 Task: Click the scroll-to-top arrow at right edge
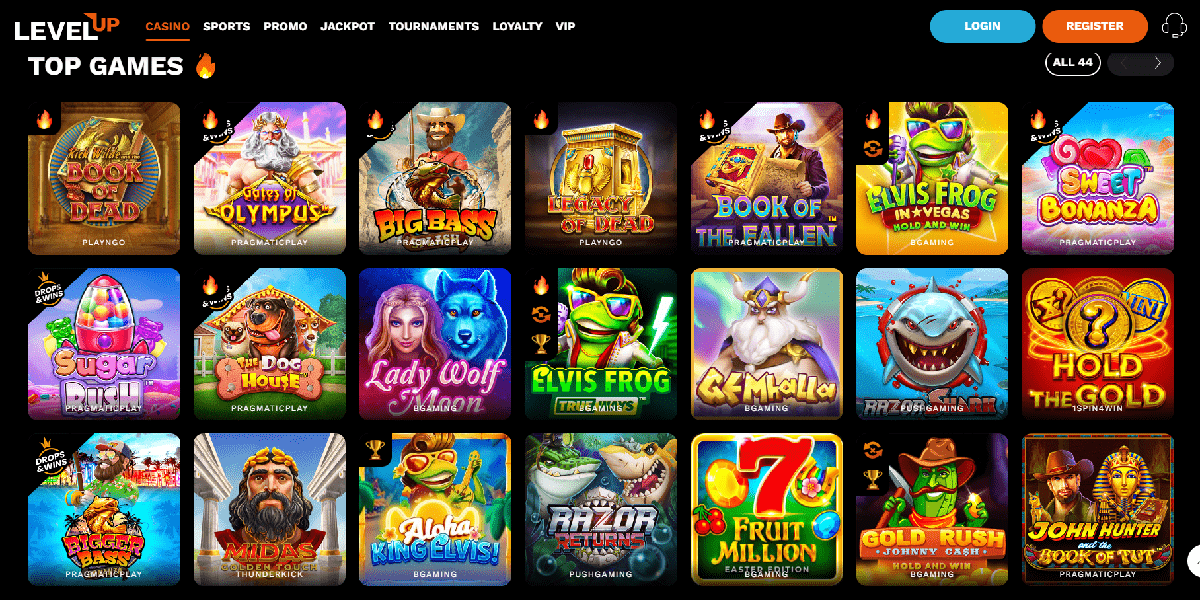coord(1194,560)
